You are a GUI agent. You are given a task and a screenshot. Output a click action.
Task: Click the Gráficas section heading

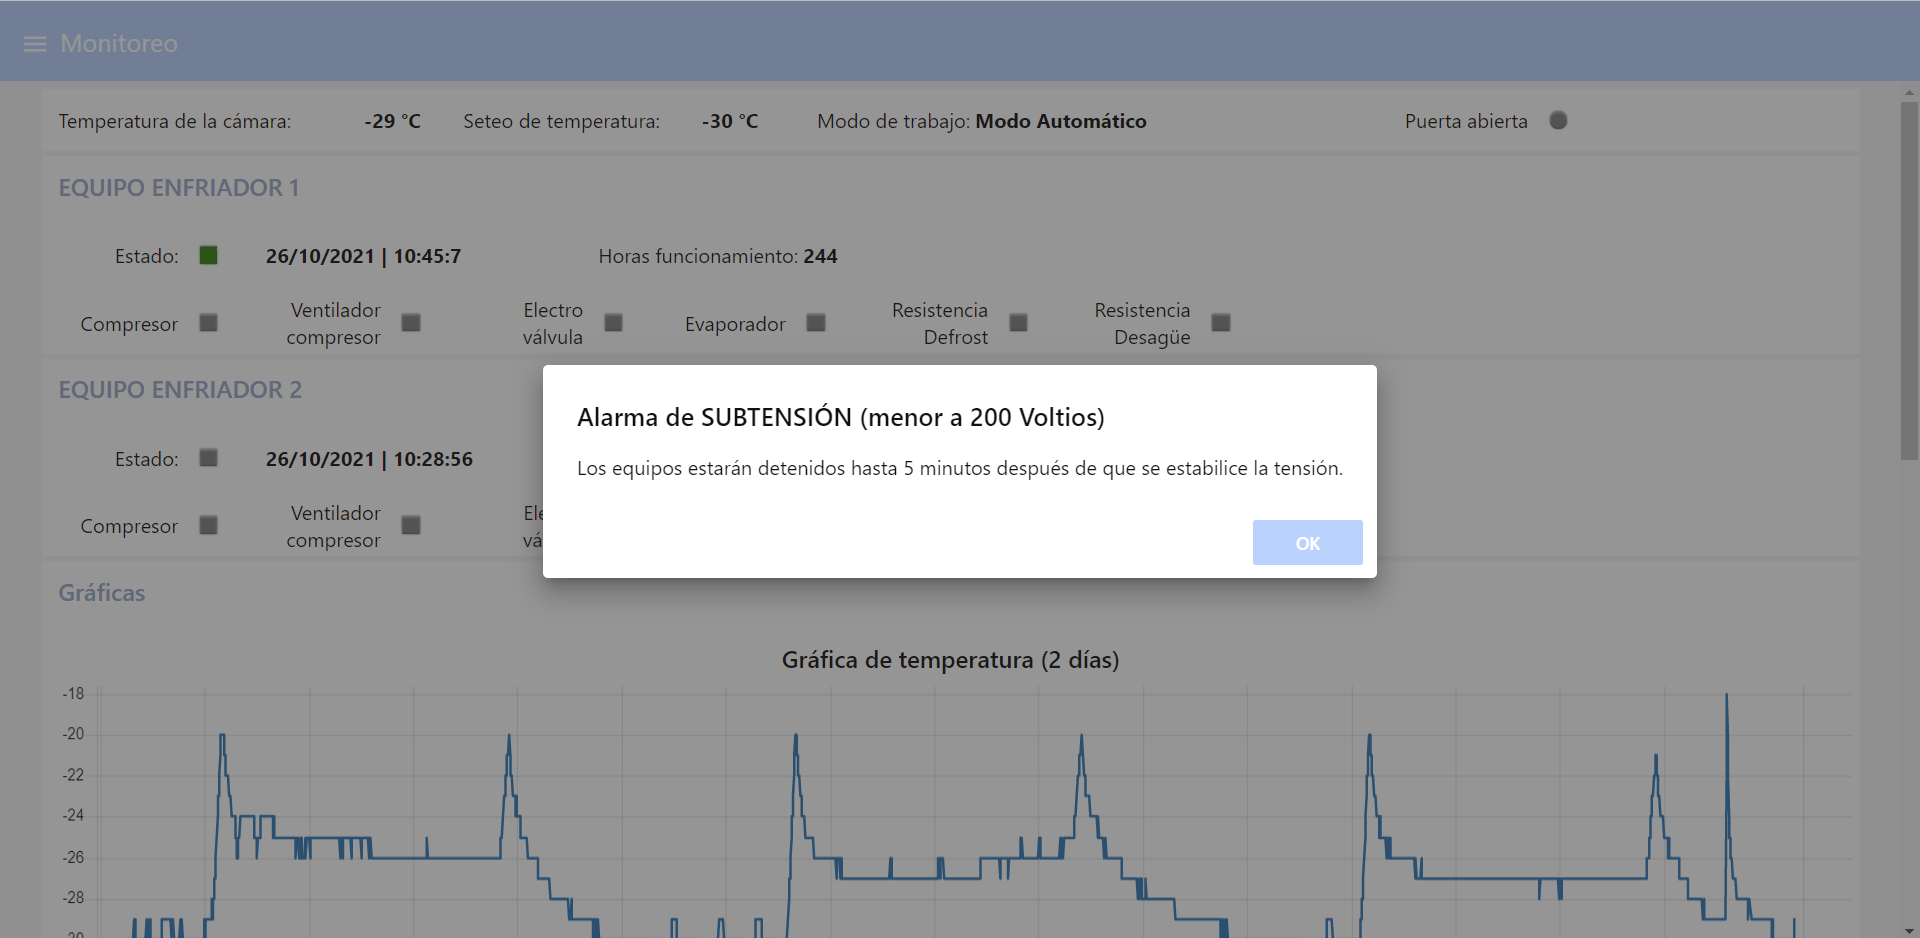[102, 593]
